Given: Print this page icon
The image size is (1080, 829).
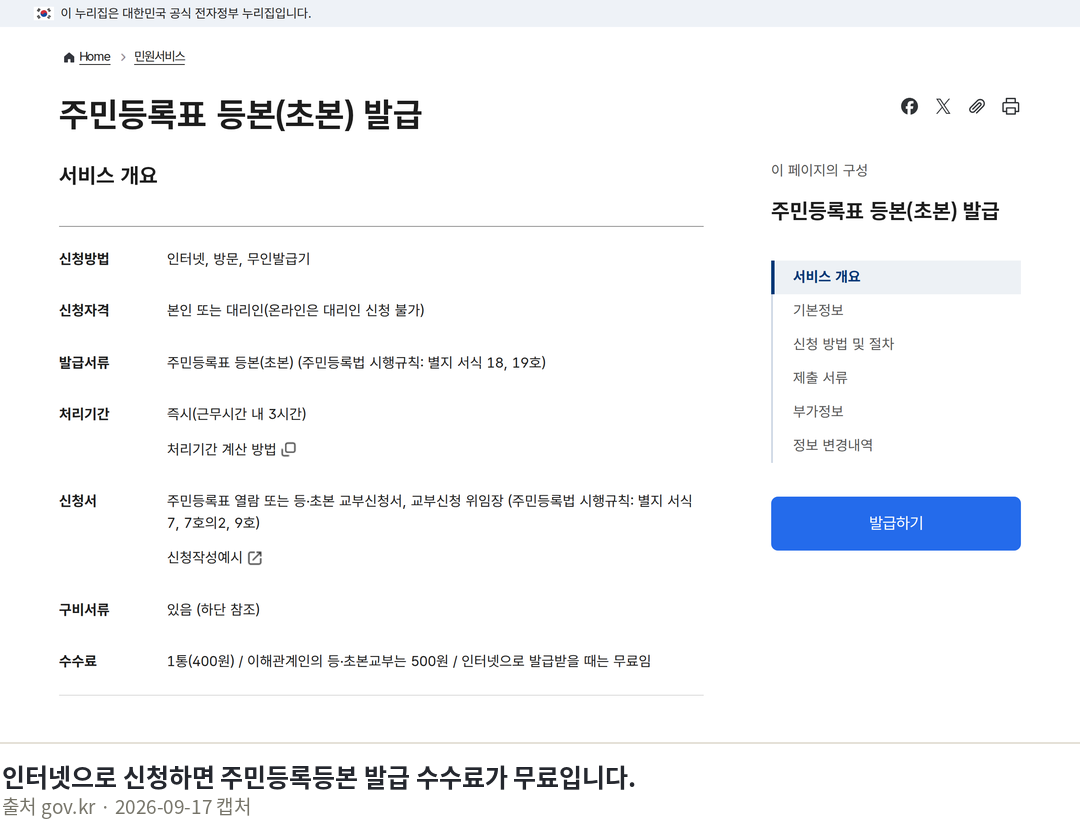Looking at the screenshot, I should click(1010, 106).
